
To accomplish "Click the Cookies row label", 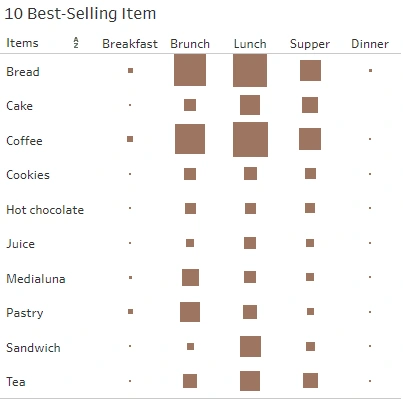I will point(28,175).
